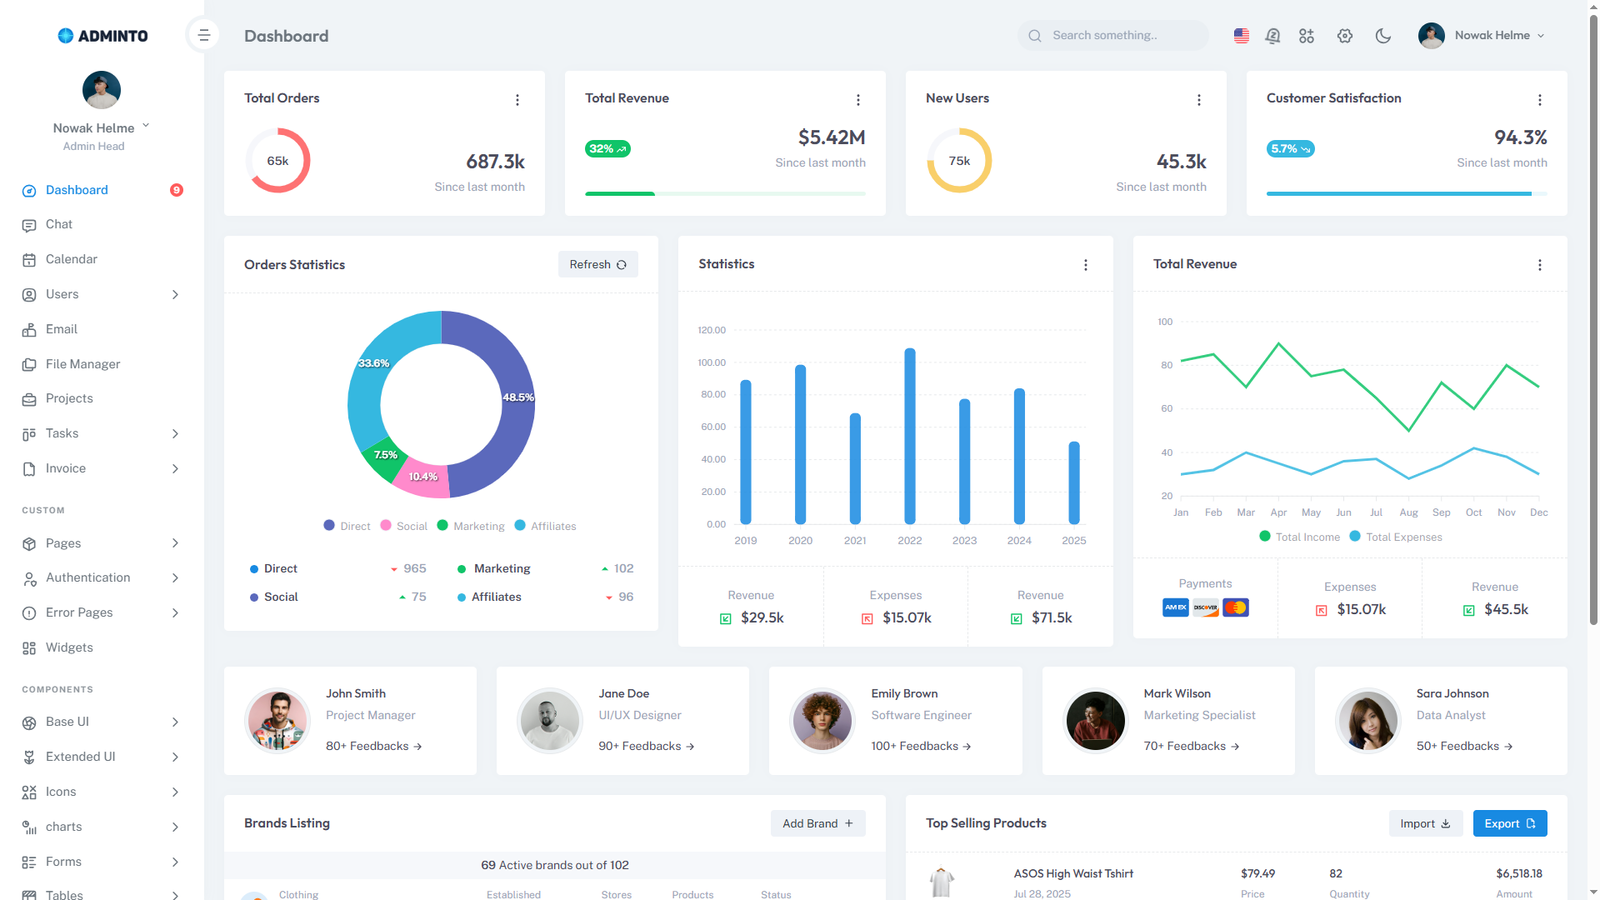Open the Nowak Helme profile dropdown in header

[1482, 36]
